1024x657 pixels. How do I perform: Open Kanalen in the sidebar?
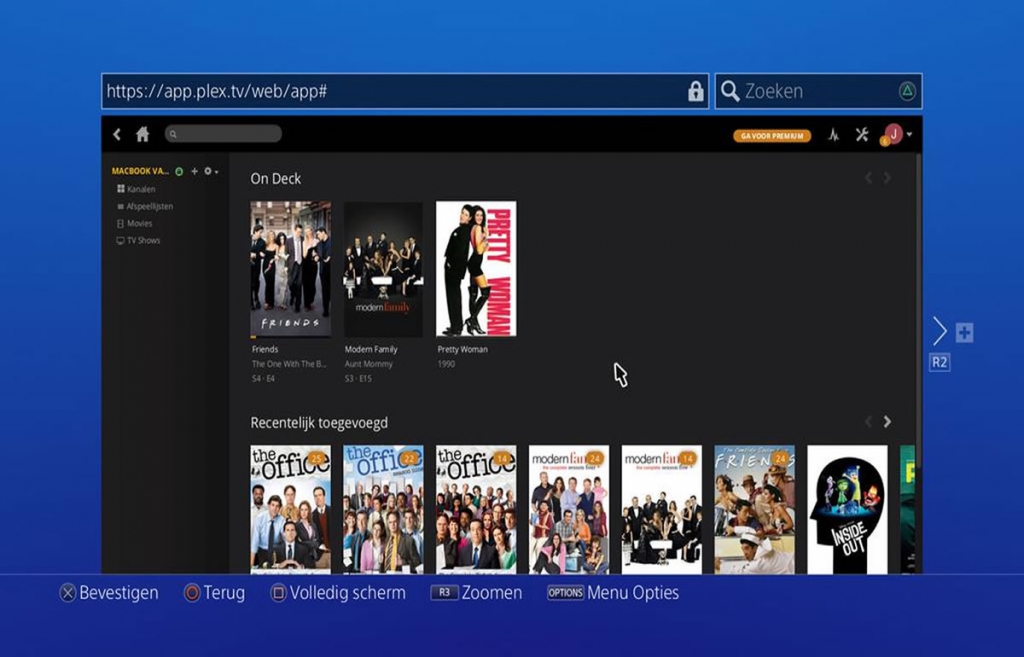(x=136, y=189)
